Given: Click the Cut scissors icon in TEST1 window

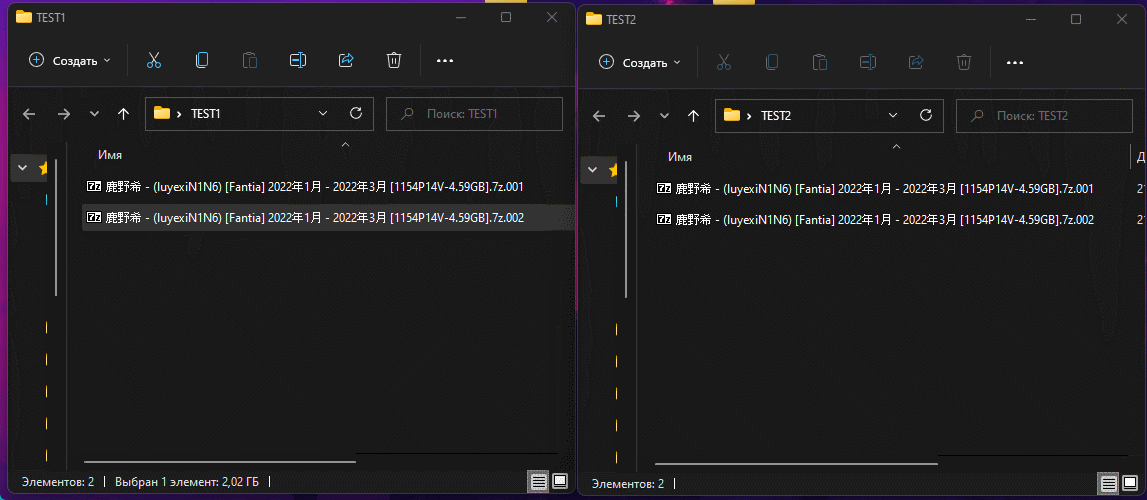Looking at the screenshot, I should 154,61.
